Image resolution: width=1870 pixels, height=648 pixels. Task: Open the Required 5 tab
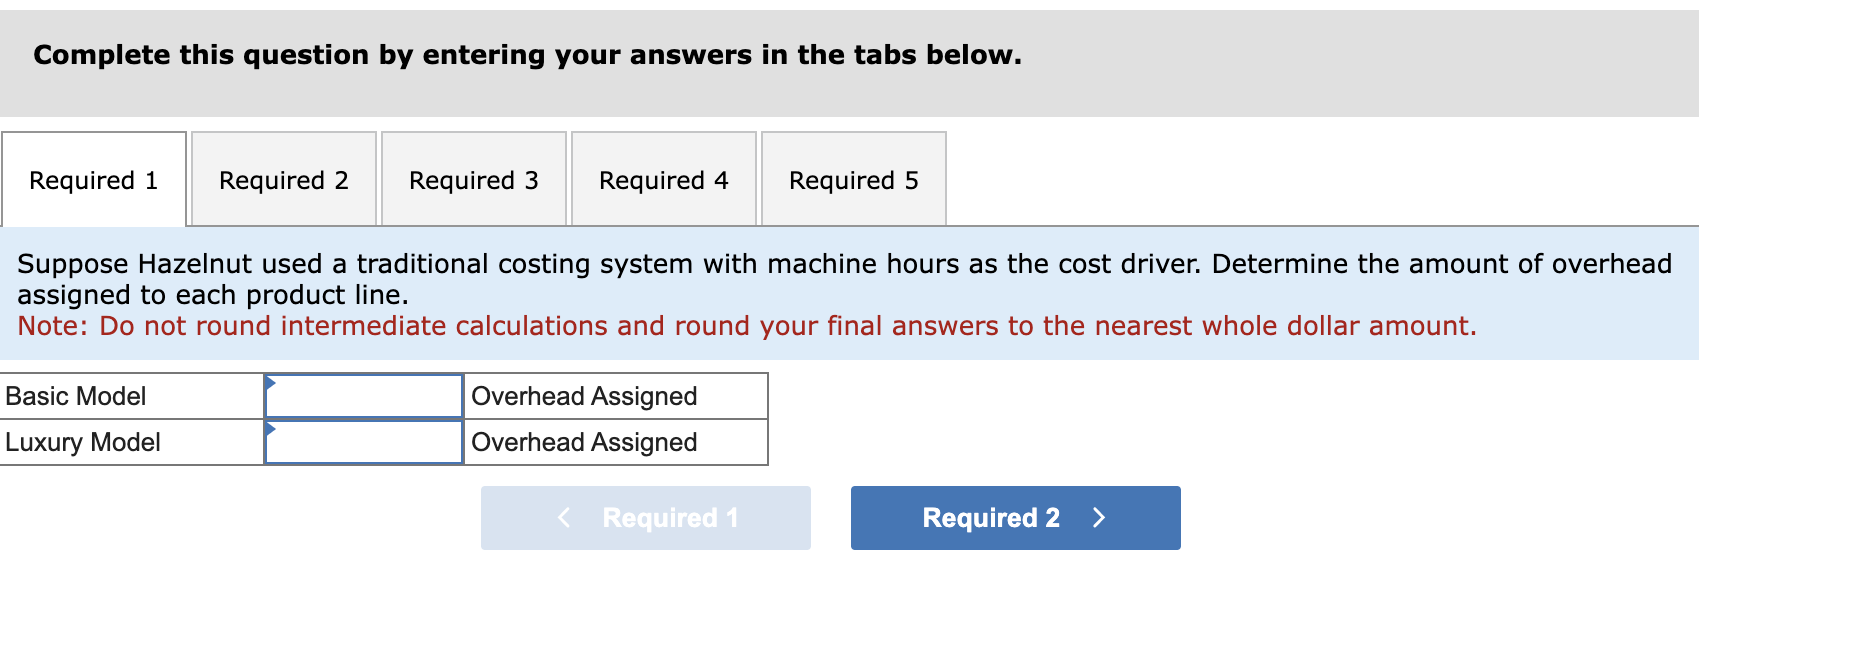(x=853, y=180)
